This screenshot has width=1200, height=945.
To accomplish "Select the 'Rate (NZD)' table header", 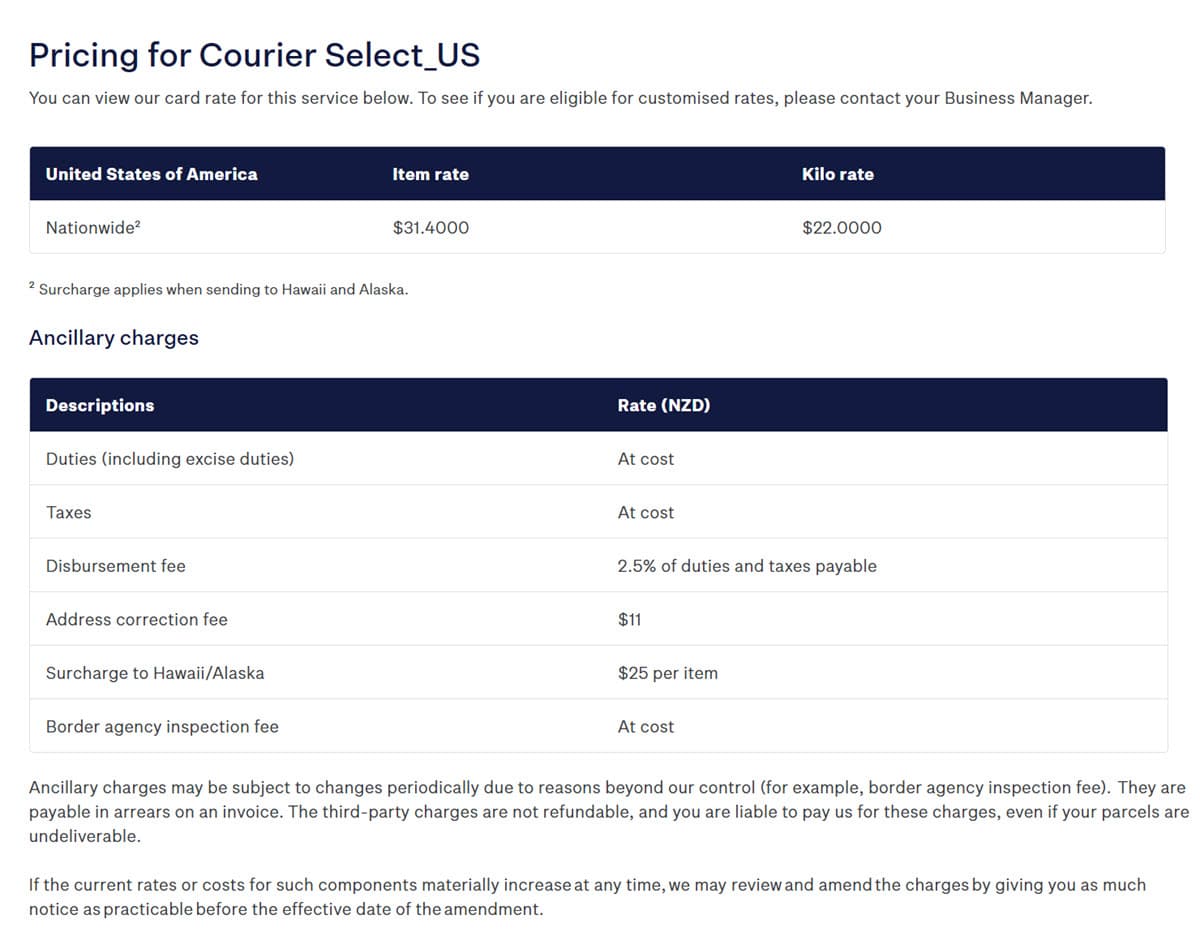I will pos(664,405).
